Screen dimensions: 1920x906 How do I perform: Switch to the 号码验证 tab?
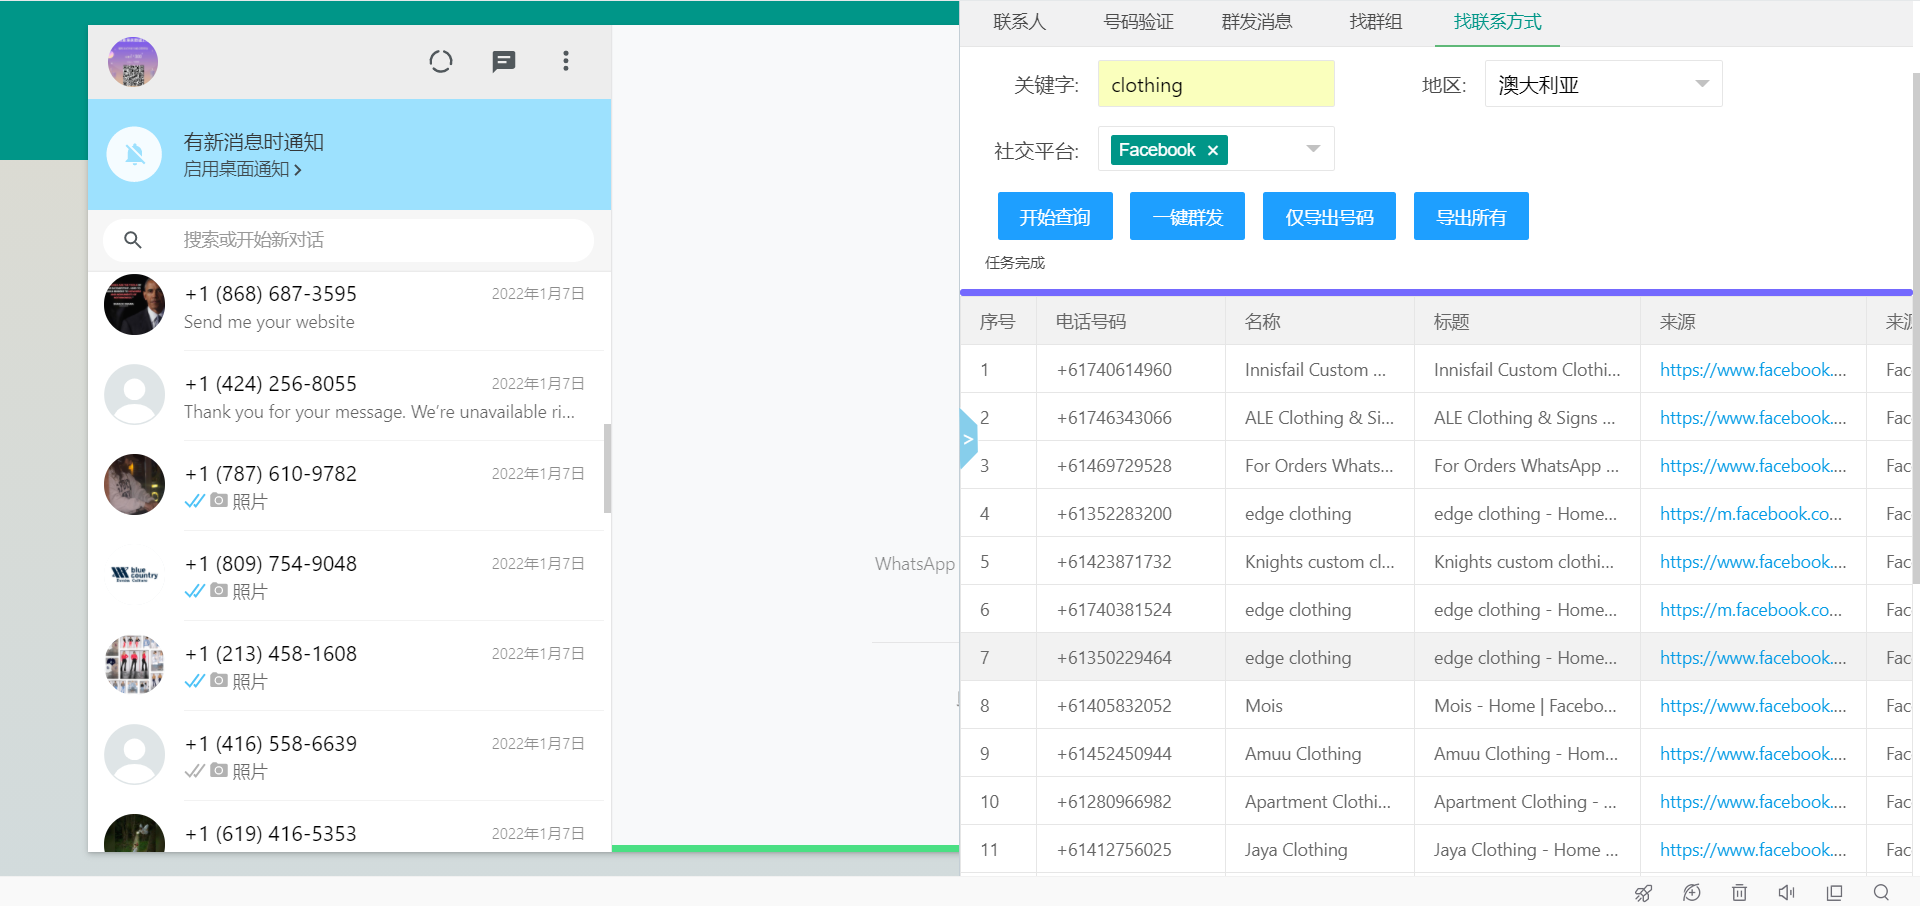pos(1138,22)
